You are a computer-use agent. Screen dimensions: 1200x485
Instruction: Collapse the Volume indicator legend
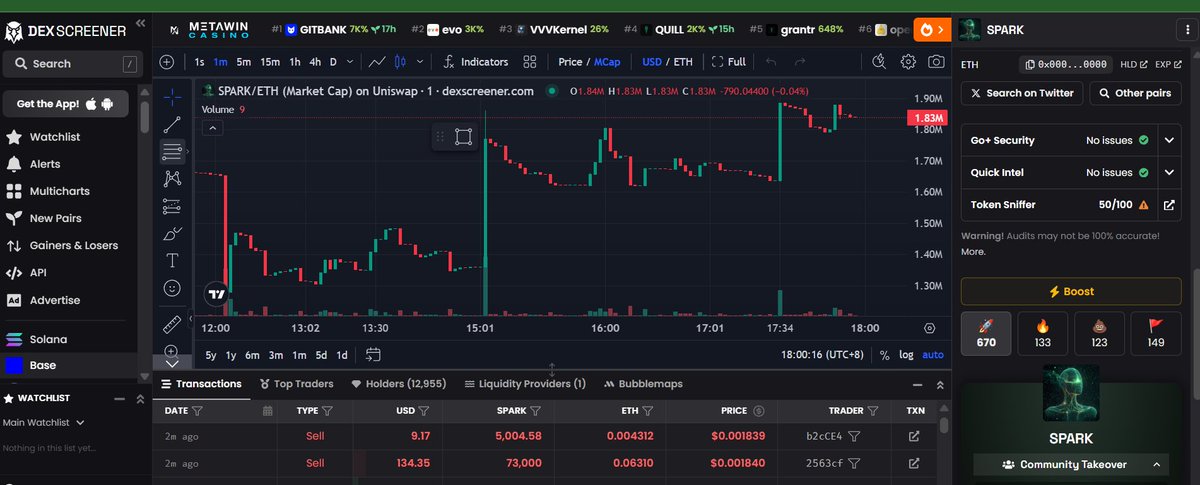[x=211, y=127]
